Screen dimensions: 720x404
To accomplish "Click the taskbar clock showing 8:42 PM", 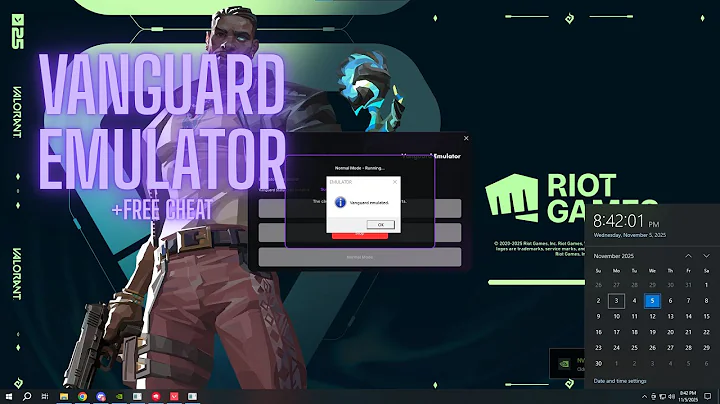I will tap(688, 397).
